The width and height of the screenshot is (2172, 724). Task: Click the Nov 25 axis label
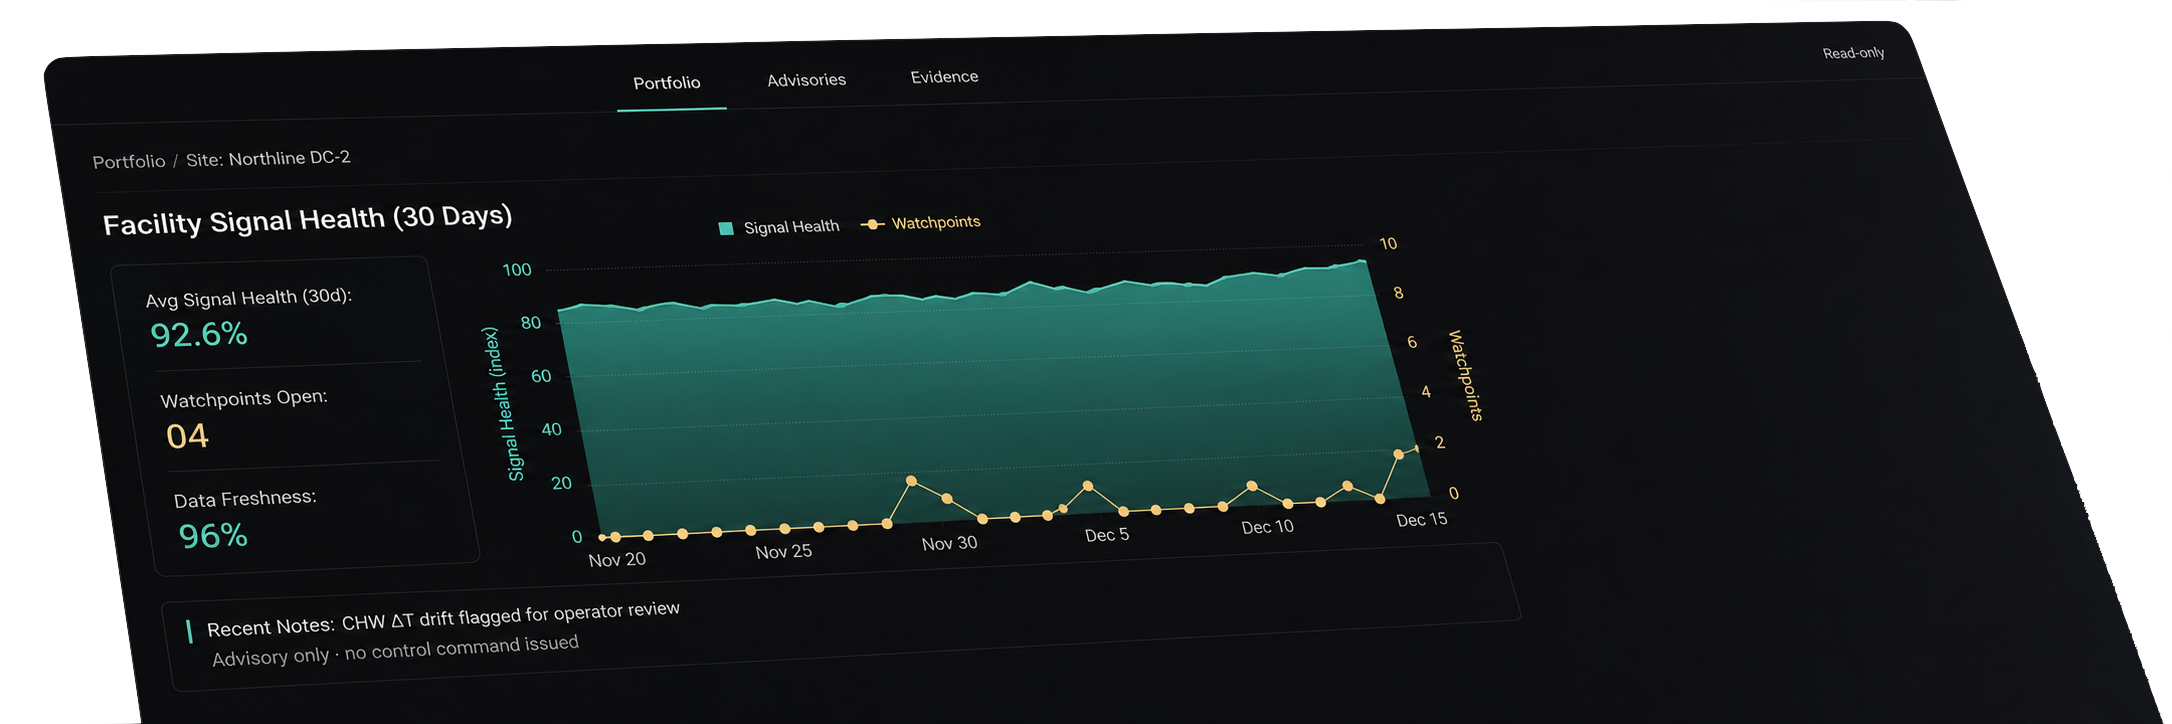coord(783,552)
